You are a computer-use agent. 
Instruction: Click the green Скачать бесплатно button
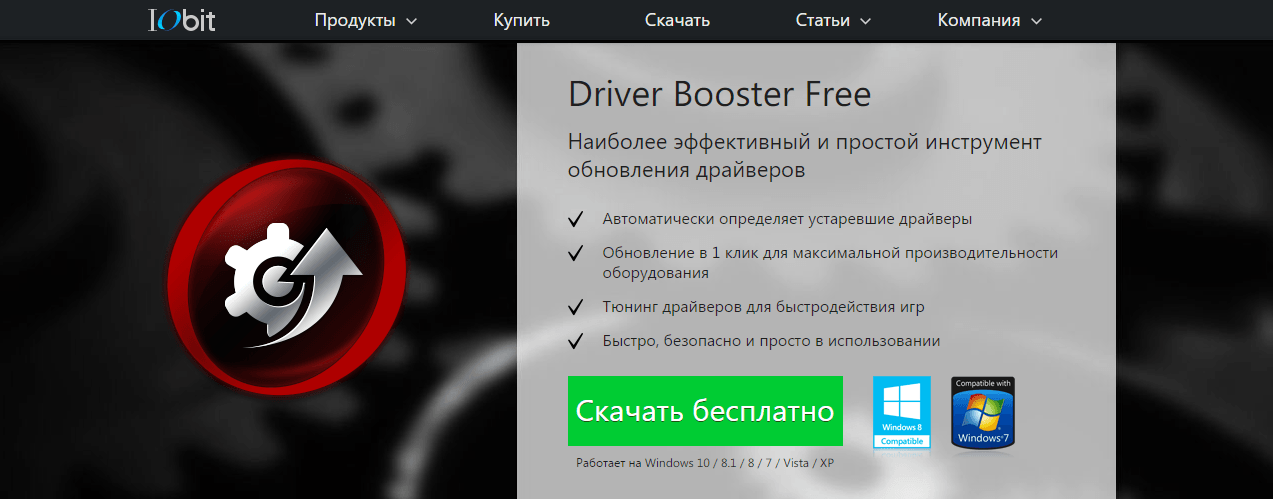point(705,411)
